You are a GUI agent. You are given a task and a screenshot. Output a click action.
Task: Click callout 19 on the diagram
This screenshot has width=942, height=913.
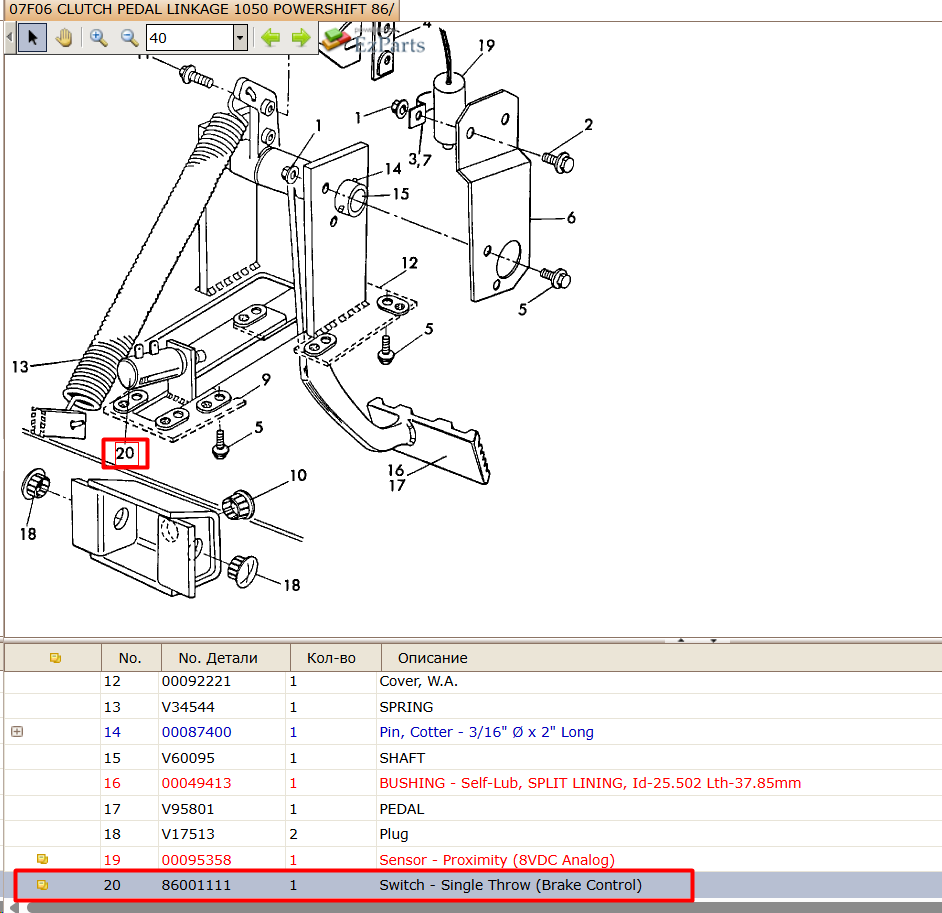click(x=486, y=46)
